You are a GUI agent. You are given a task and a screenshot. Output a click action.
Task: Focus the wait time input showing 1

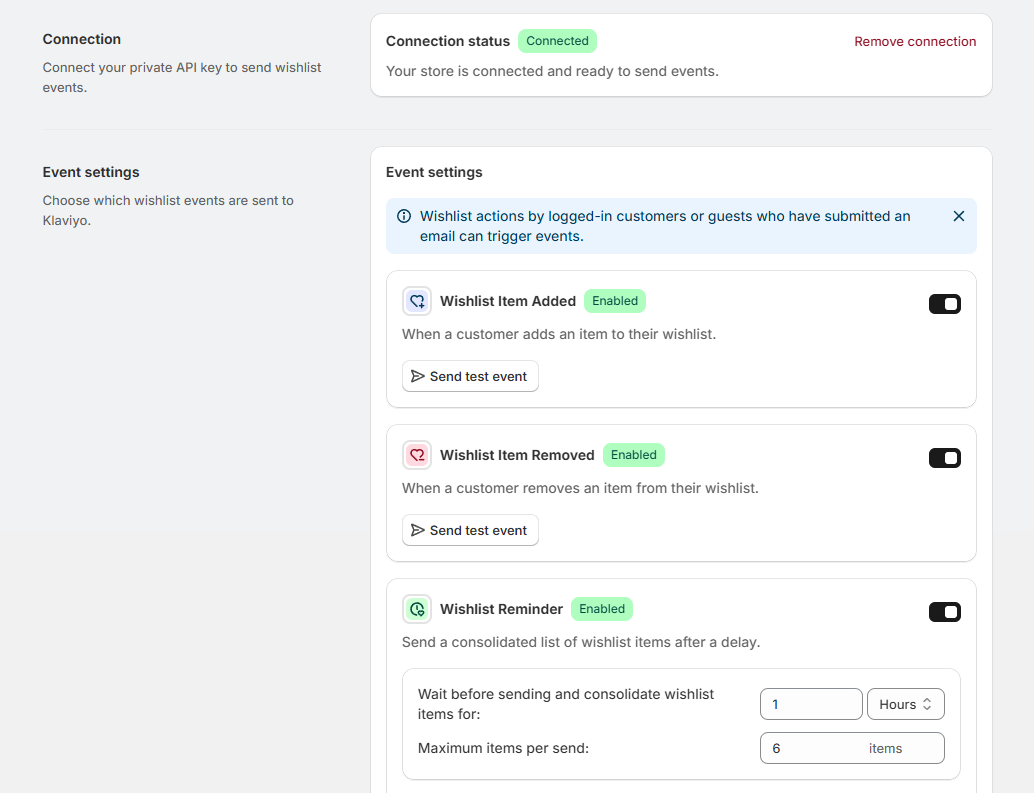811,705
